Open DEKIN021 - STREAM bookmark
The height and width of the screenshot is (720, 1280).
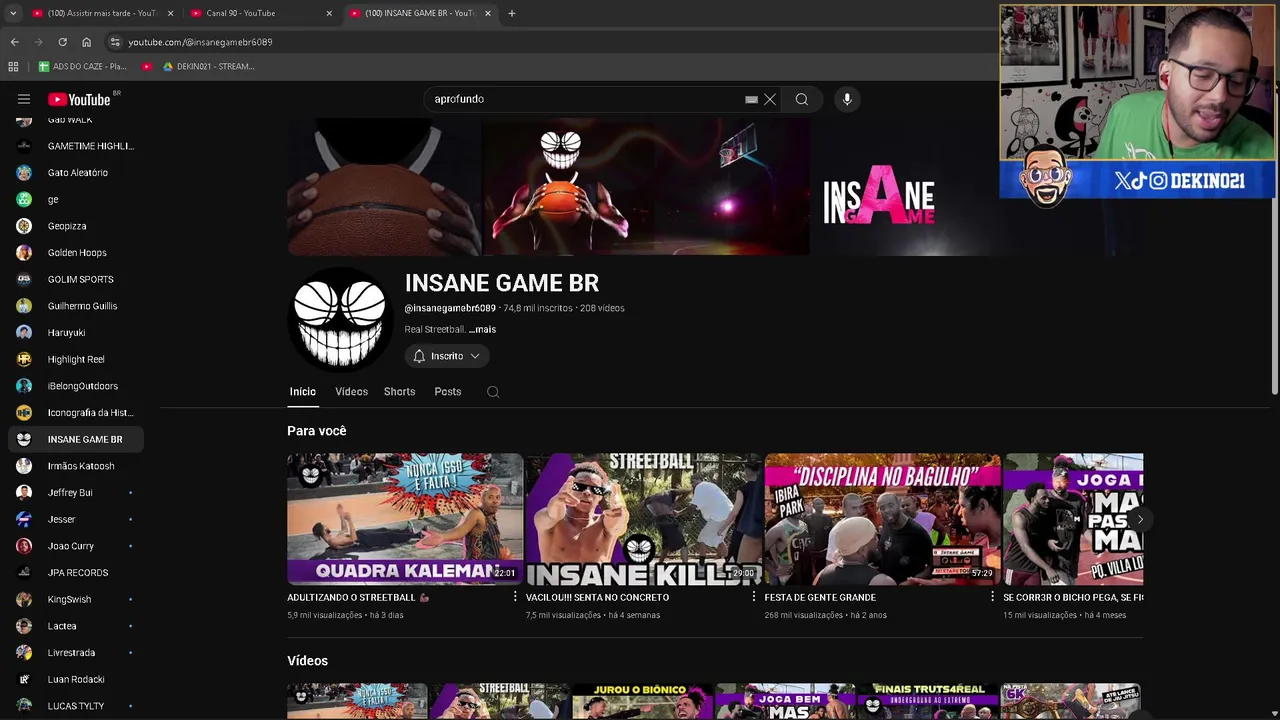click(209, 66)
